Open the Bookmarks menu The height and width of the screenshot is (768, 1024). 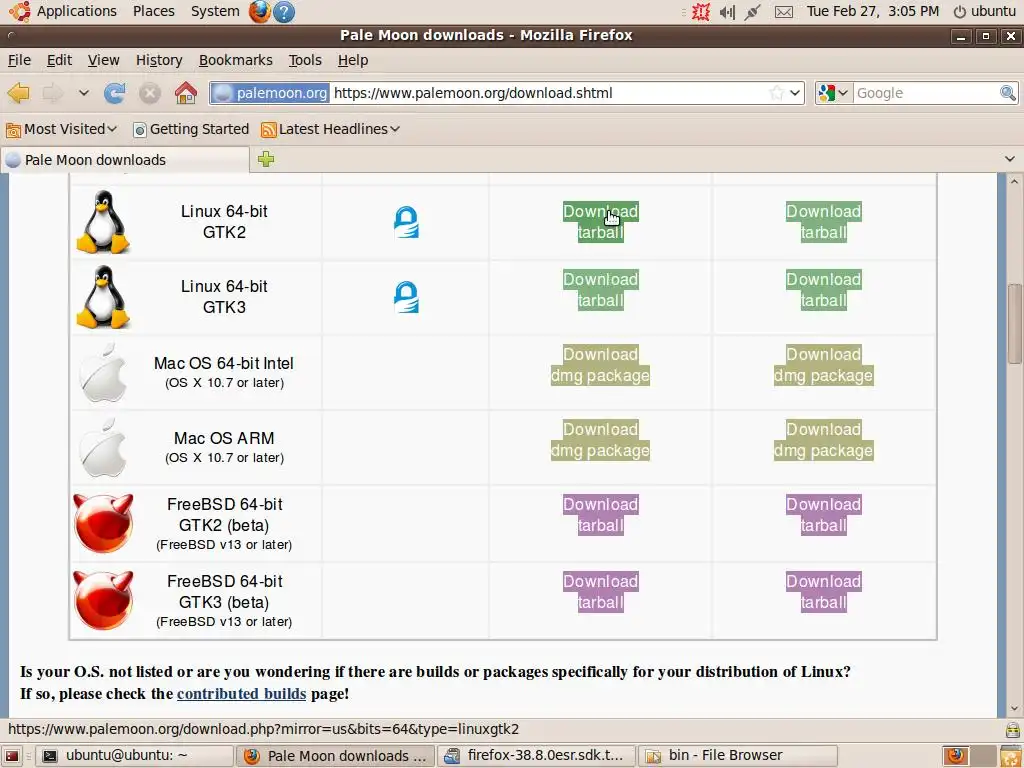pos(236,60)
